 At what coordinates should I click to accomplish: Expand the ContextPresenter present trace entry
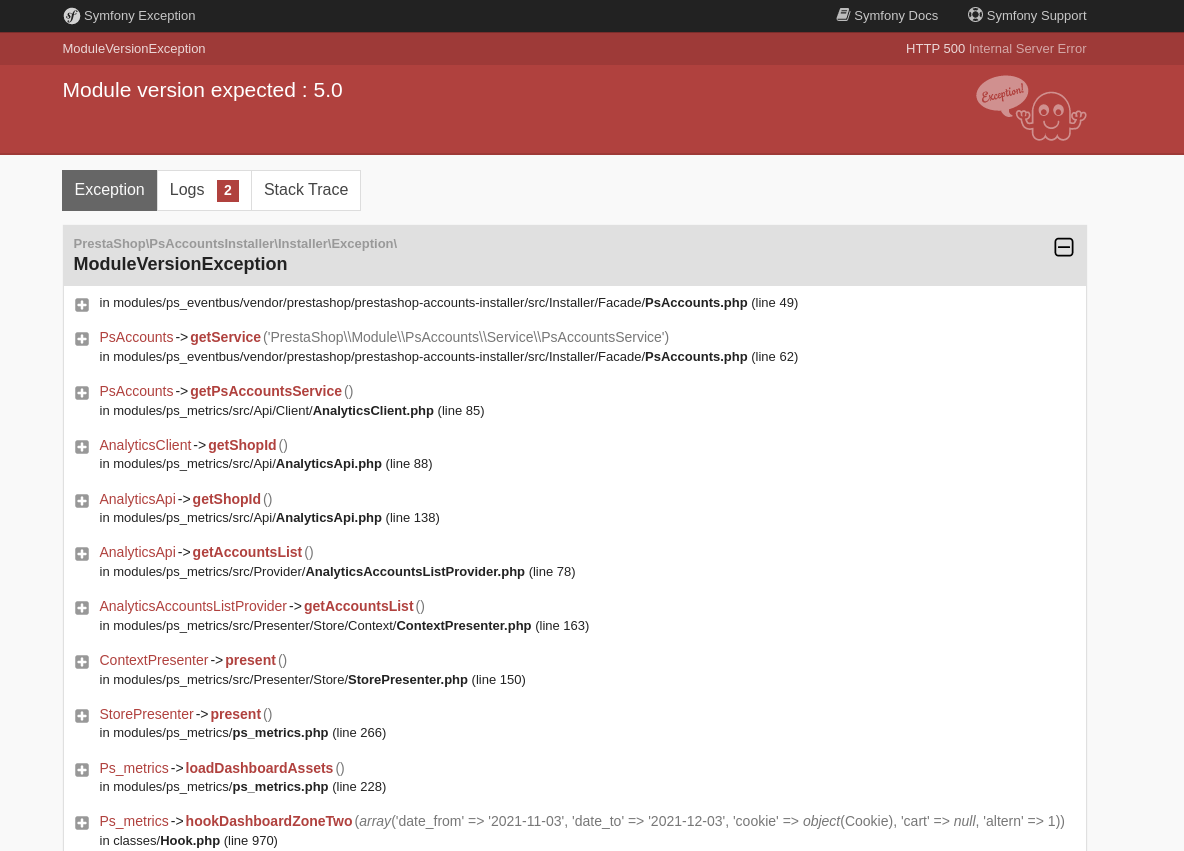[82, 662]
